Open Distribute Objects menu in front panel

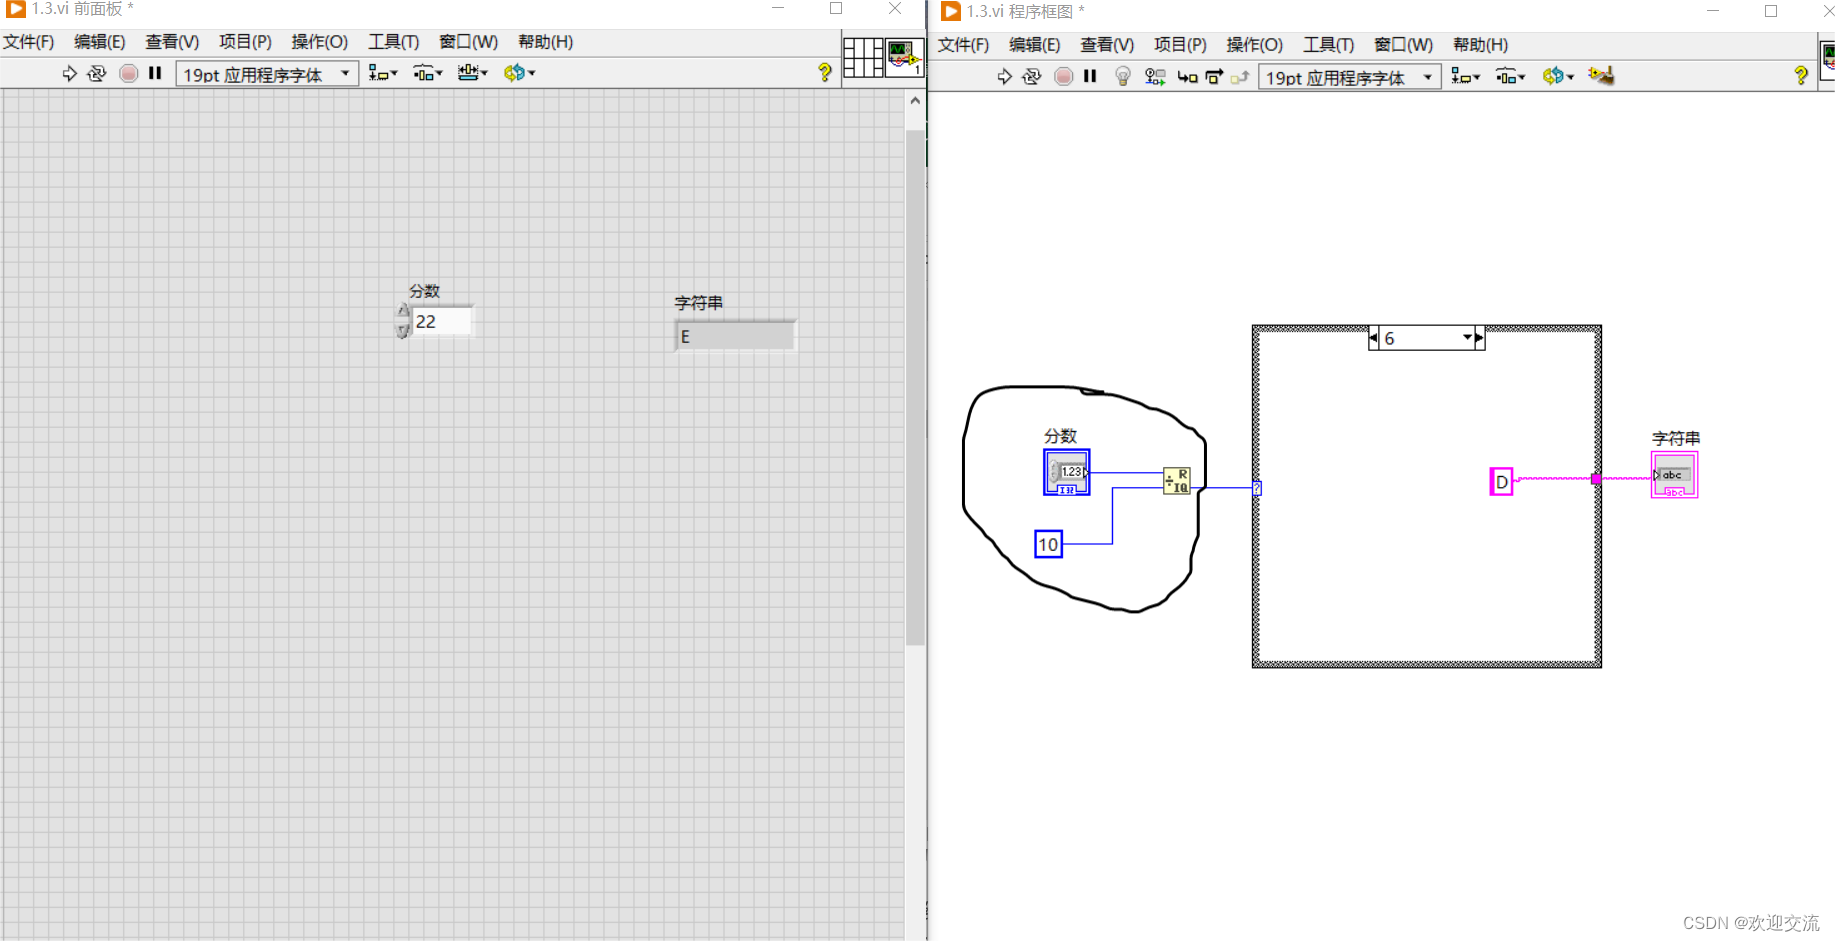[x=428, y=73]
